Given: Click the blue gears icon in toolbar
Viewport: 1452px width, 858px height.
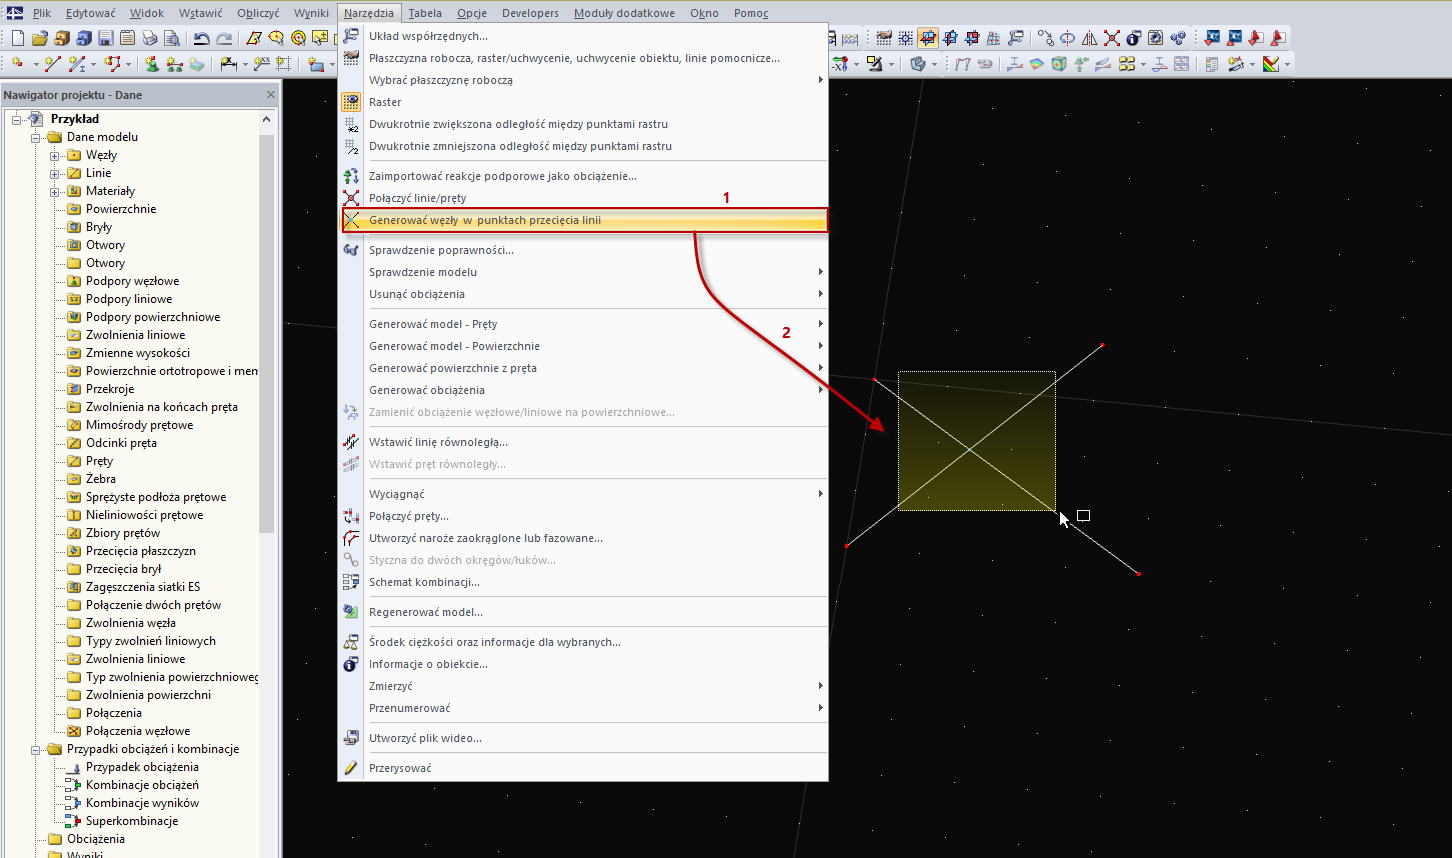Looking at the screenshot, I should (x=1178, y=38).
